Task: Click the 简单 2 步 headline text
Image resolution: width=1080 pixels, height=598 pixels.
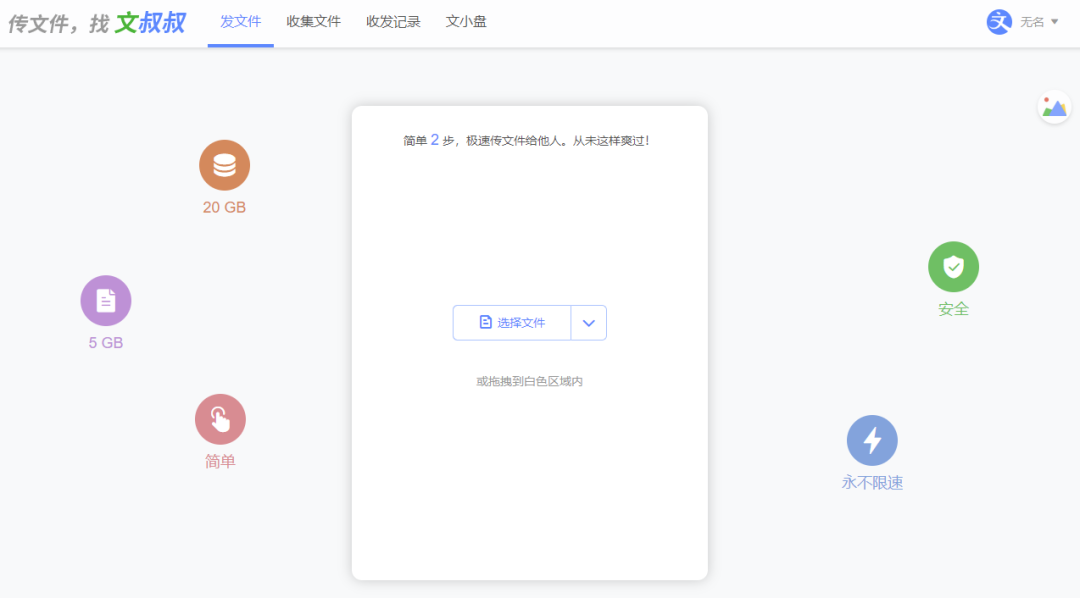Action: (x=527, y=141)
